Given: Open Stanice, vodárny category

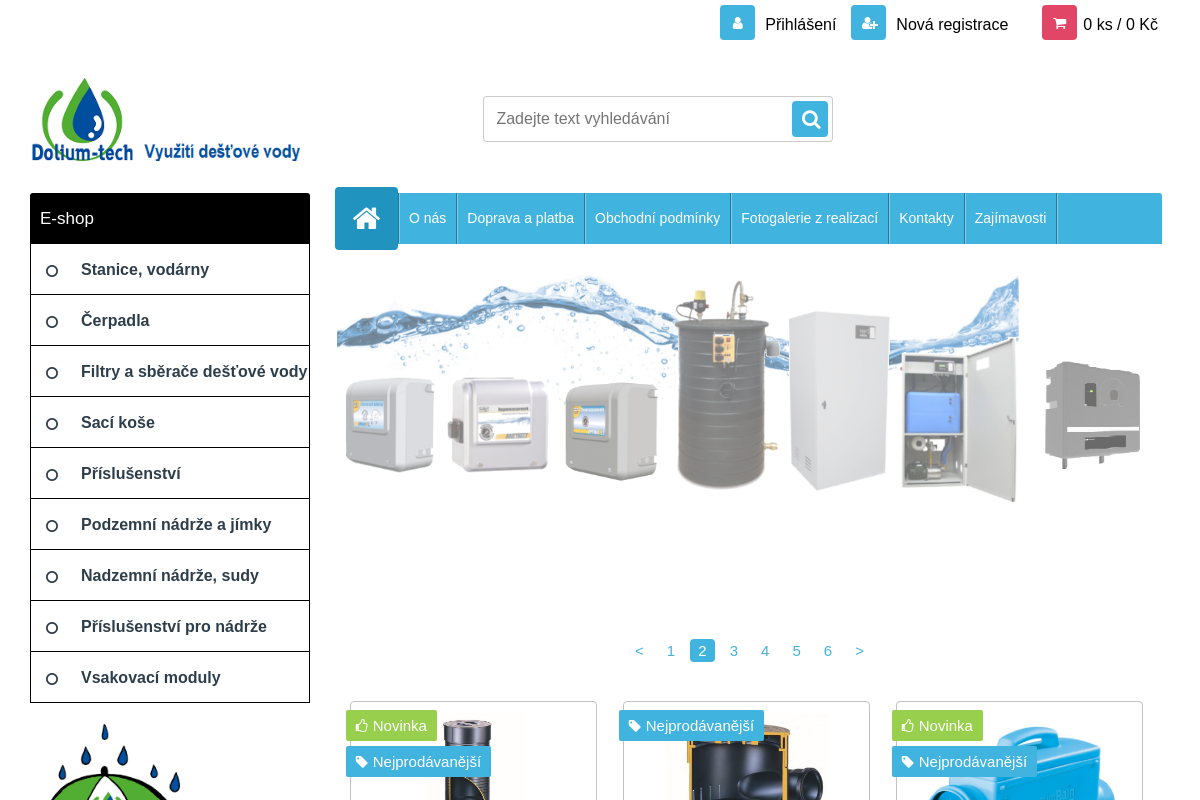Looking at the screenshot, I should [170, 270].
